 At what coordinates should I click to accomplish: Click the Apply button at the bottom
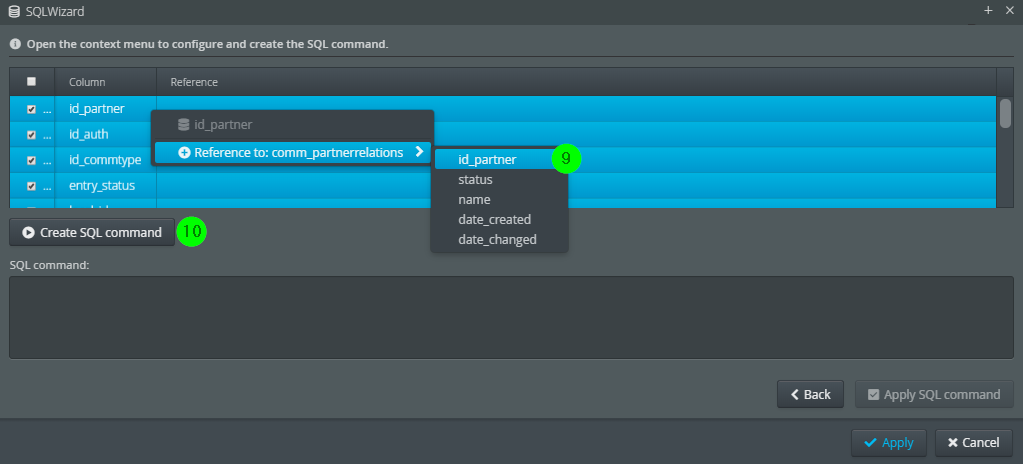pyautogui.click(x=889, y=442)
